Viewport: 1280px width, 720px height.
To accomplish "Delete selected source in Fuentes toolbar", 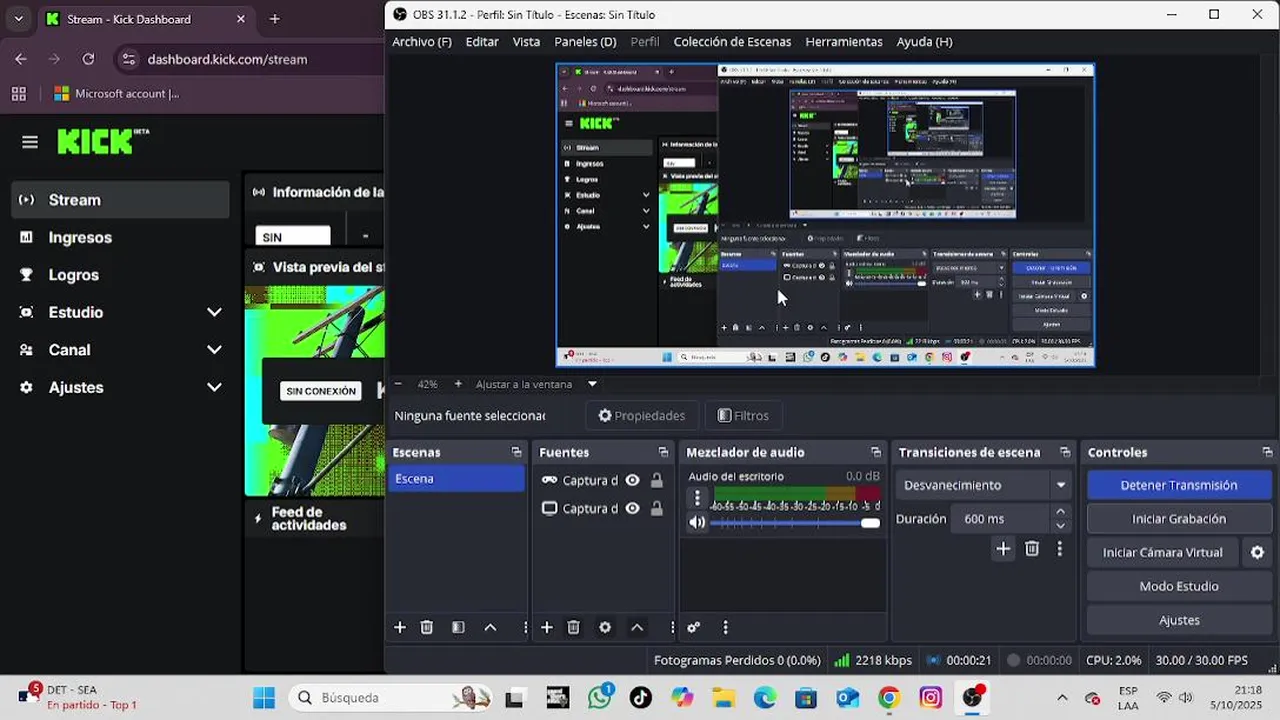I will (574, 627).
